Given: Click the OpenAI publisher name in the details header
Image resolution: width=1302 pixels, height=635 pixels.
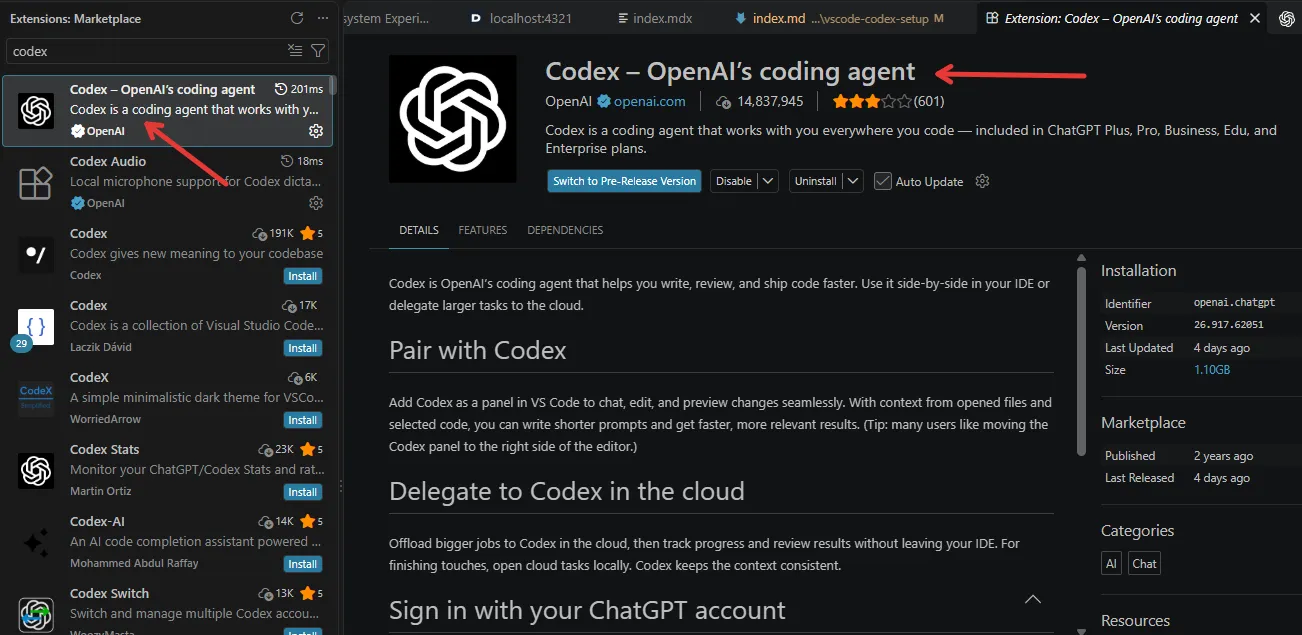Looking at the screenshot, I should 569,101.
